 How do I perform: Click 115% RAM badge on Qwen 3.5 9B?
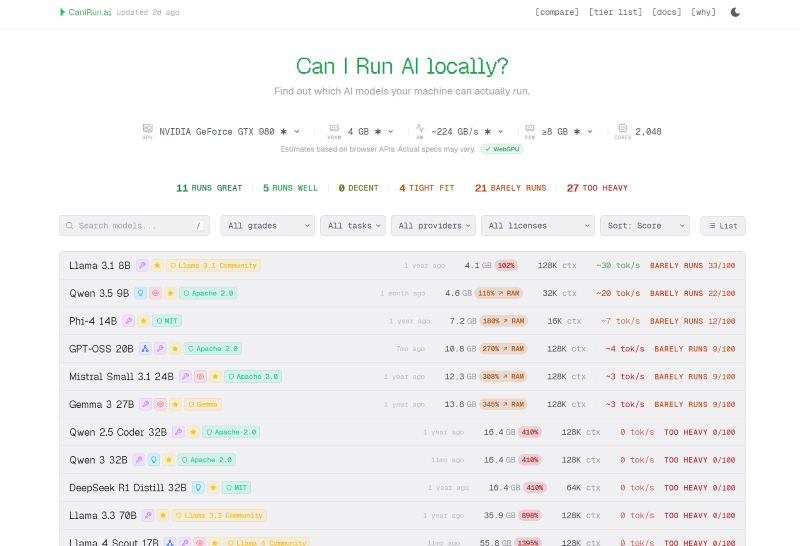[499, 293]
